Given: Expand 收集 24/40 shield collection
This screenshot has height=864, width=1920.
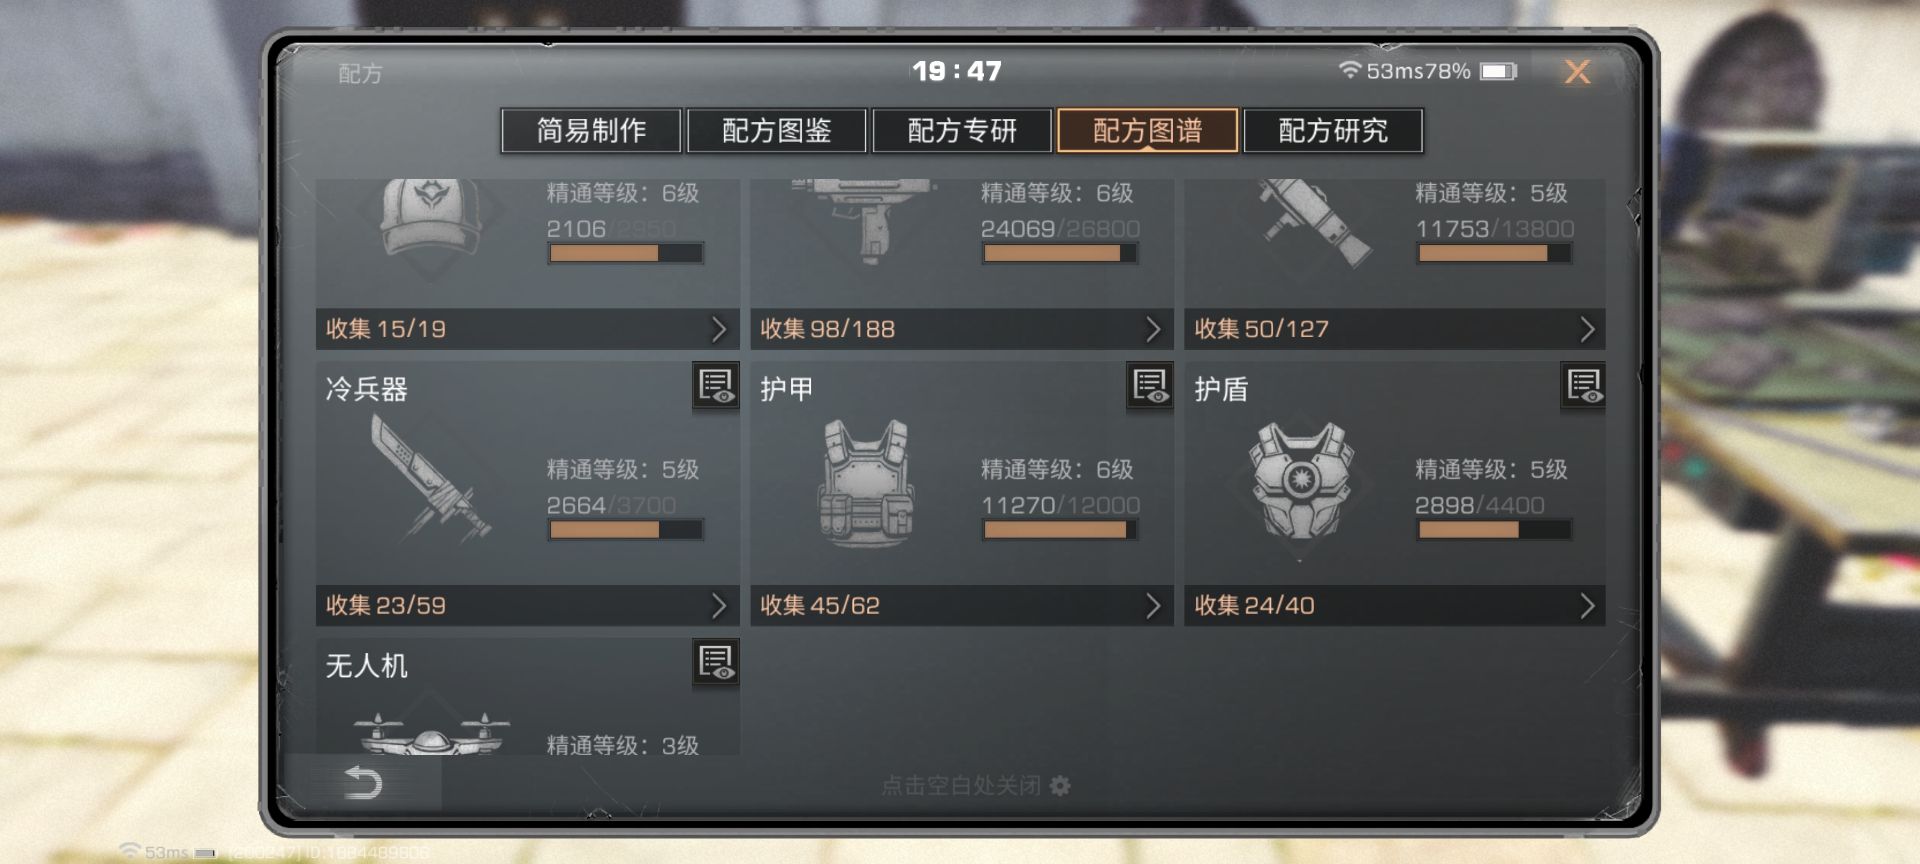Looking at the screenshot, I should pyautogui.click(x=1395, y=605).
